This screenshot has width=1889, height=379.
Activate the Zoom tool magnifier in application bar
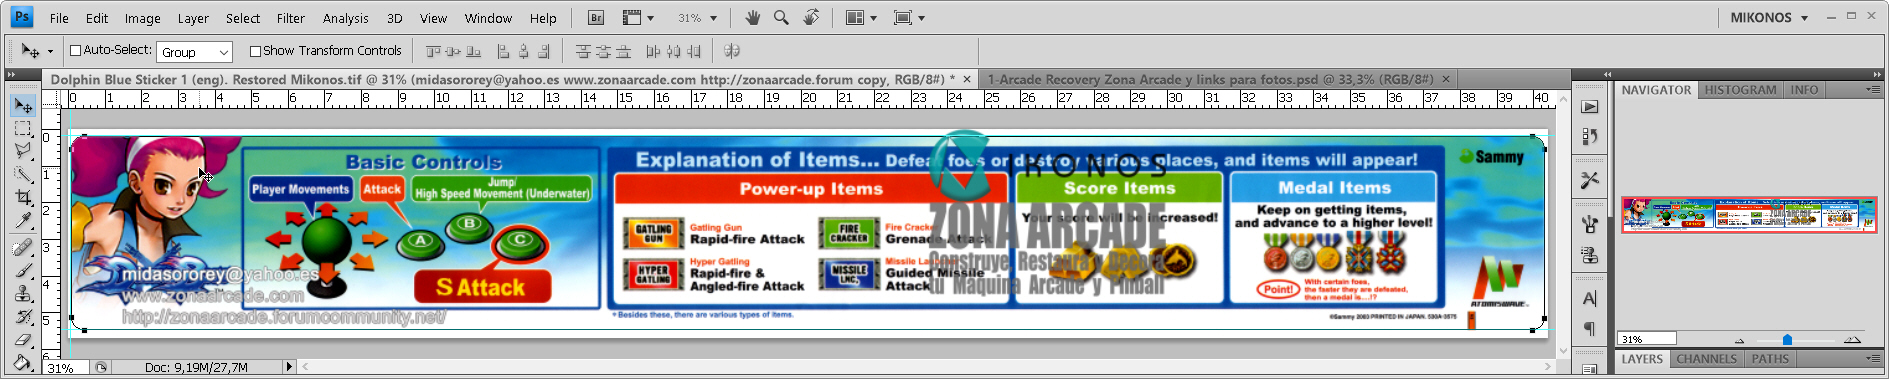tap(781, 18)
